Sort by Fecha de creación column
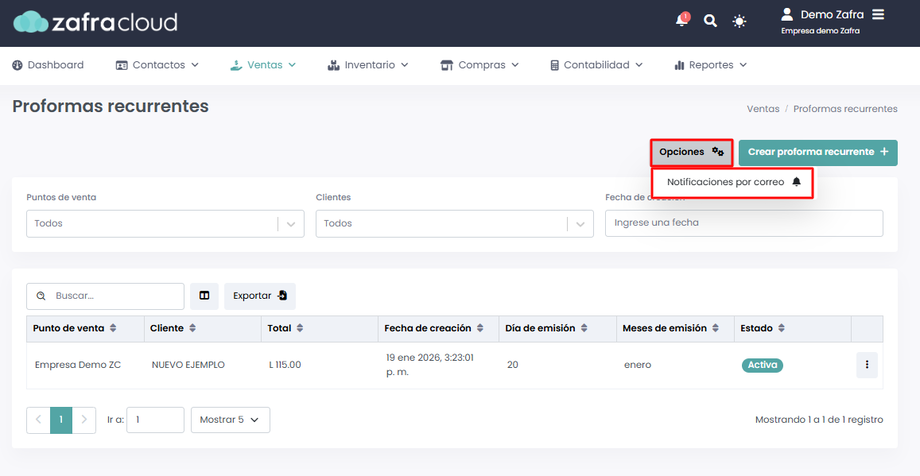The width and height of the screenshot is (920, 476). coord(438,329)
